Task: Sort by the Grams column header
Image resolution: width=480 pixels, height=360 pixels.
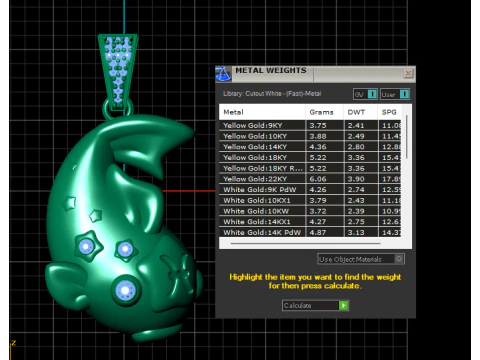Action: tap(324, 112)
